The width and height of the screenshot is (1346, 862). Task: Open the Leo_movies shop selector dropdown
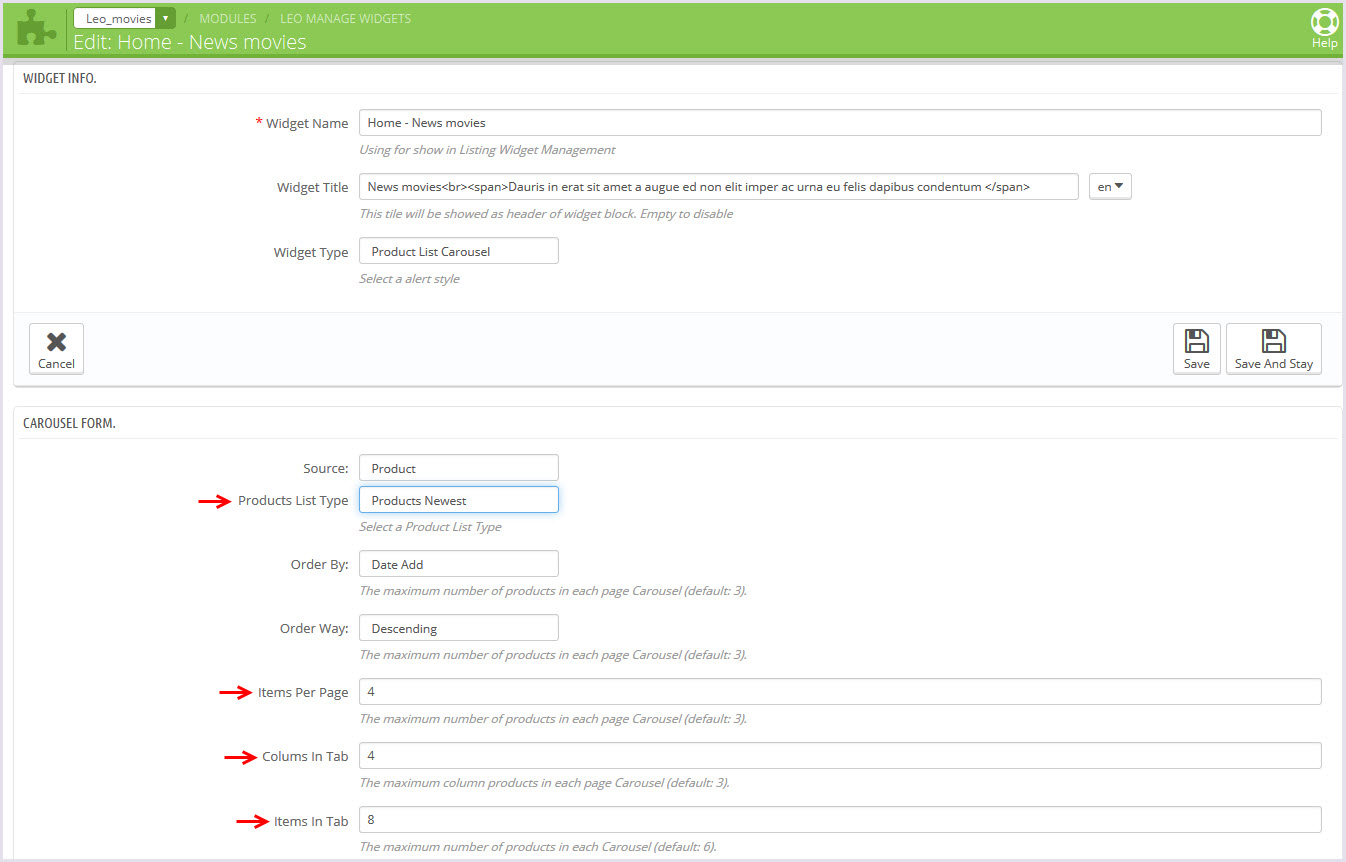point(124,18)
